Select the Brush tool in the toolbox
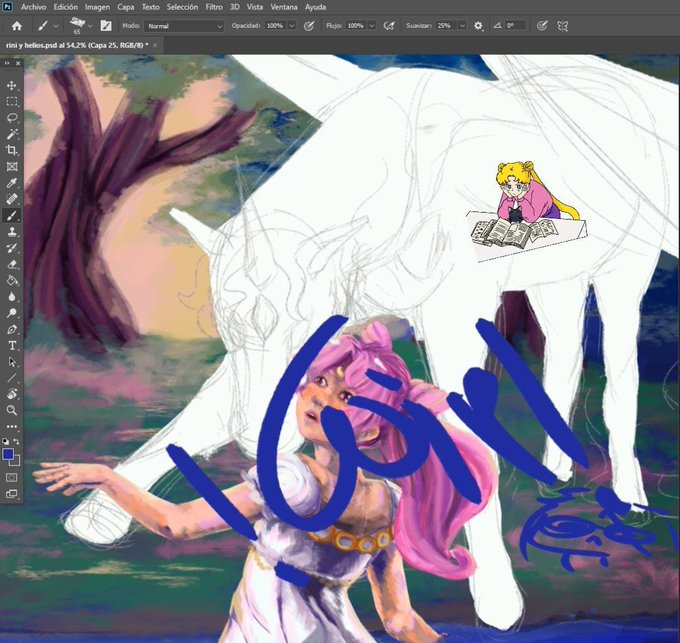This screenshot has width=680, height=643. [12, 215]
